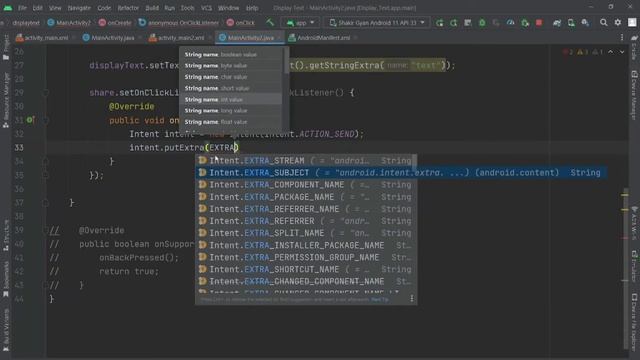Click Attach Debugger to Android Process icon
Screen dimensions: 640x360
point(525,23)
